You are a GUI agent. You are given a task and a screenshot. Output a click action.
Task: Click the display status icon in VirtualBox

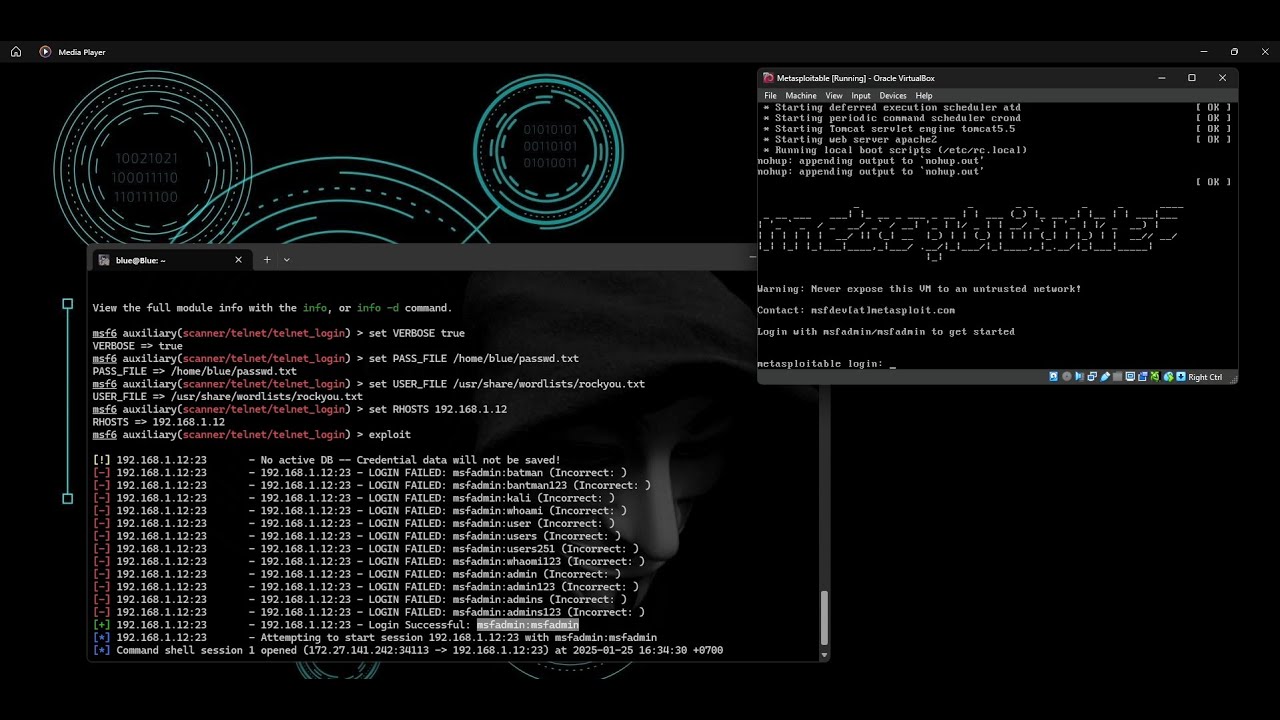[x=1130, y=377]
